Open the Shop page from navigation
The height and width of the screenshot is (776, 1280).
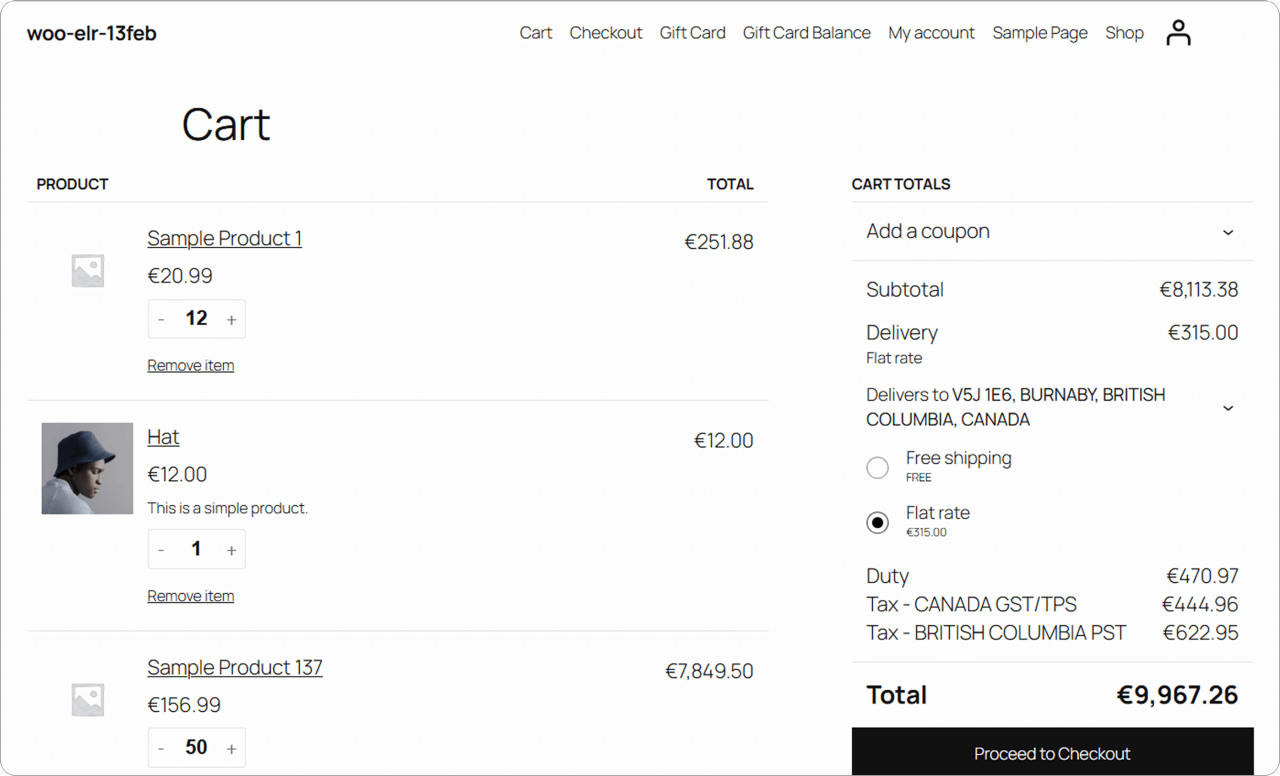coord(1124,32)
